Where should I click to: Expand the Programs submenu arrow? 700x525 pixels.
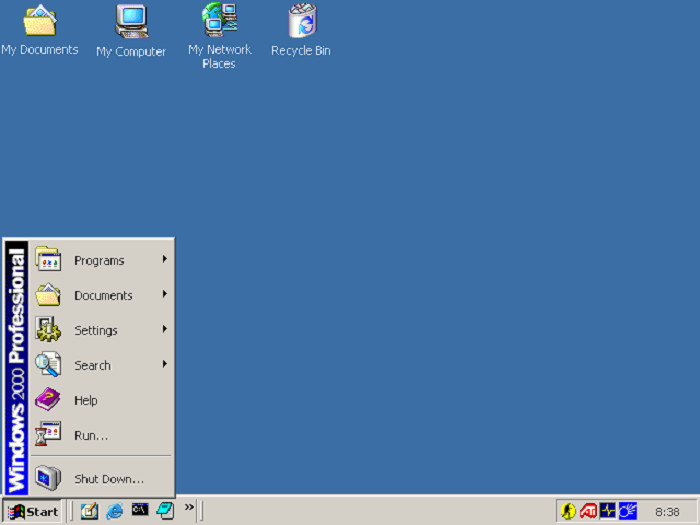164,260
